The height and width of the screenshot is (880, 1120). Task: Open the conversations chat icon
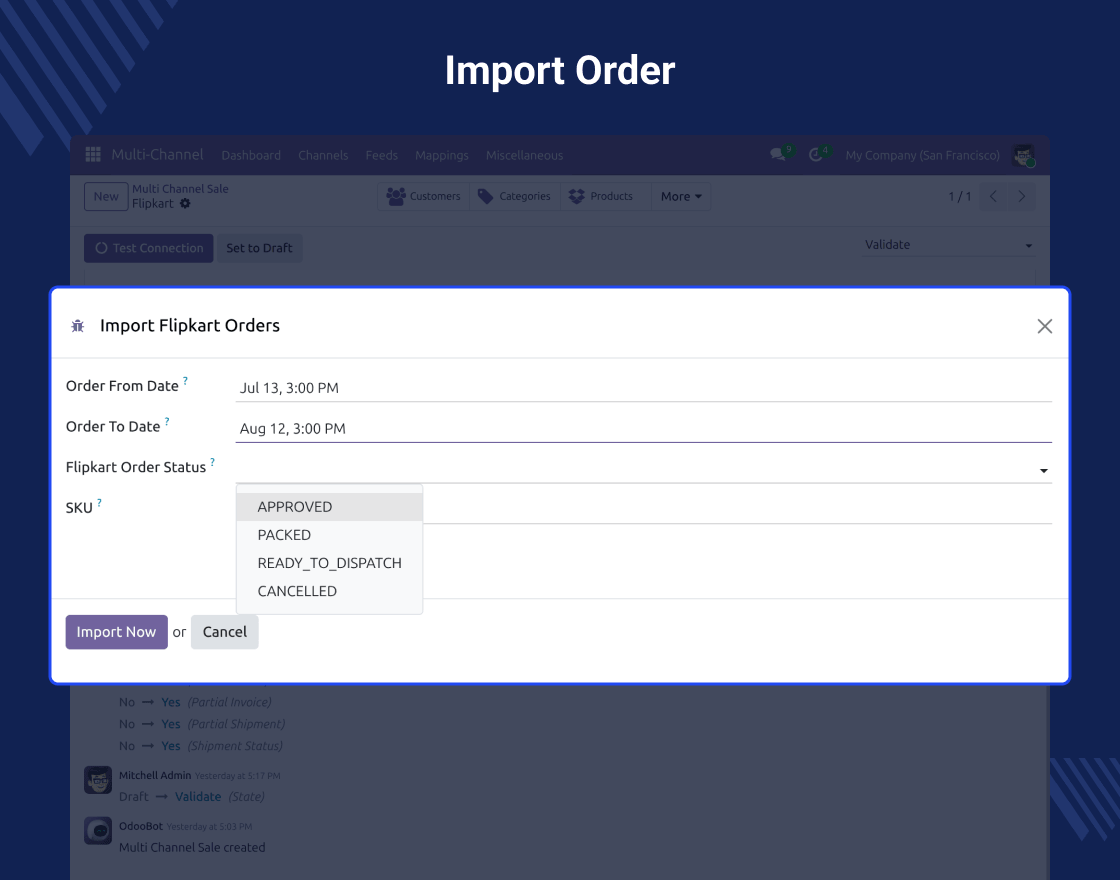click(778, 154)
